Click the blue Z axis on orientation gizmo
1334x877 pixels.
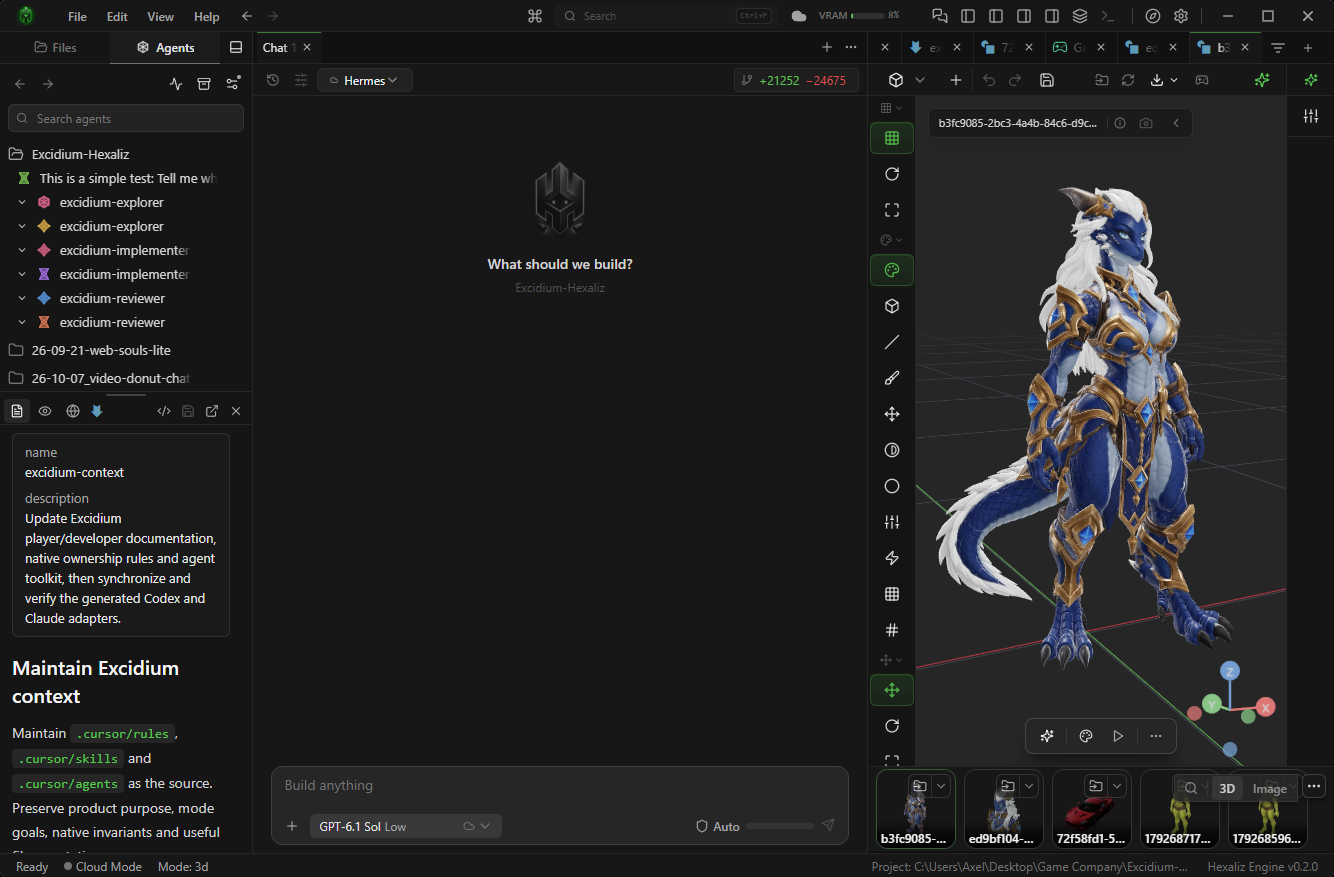tap(1231, 671)
